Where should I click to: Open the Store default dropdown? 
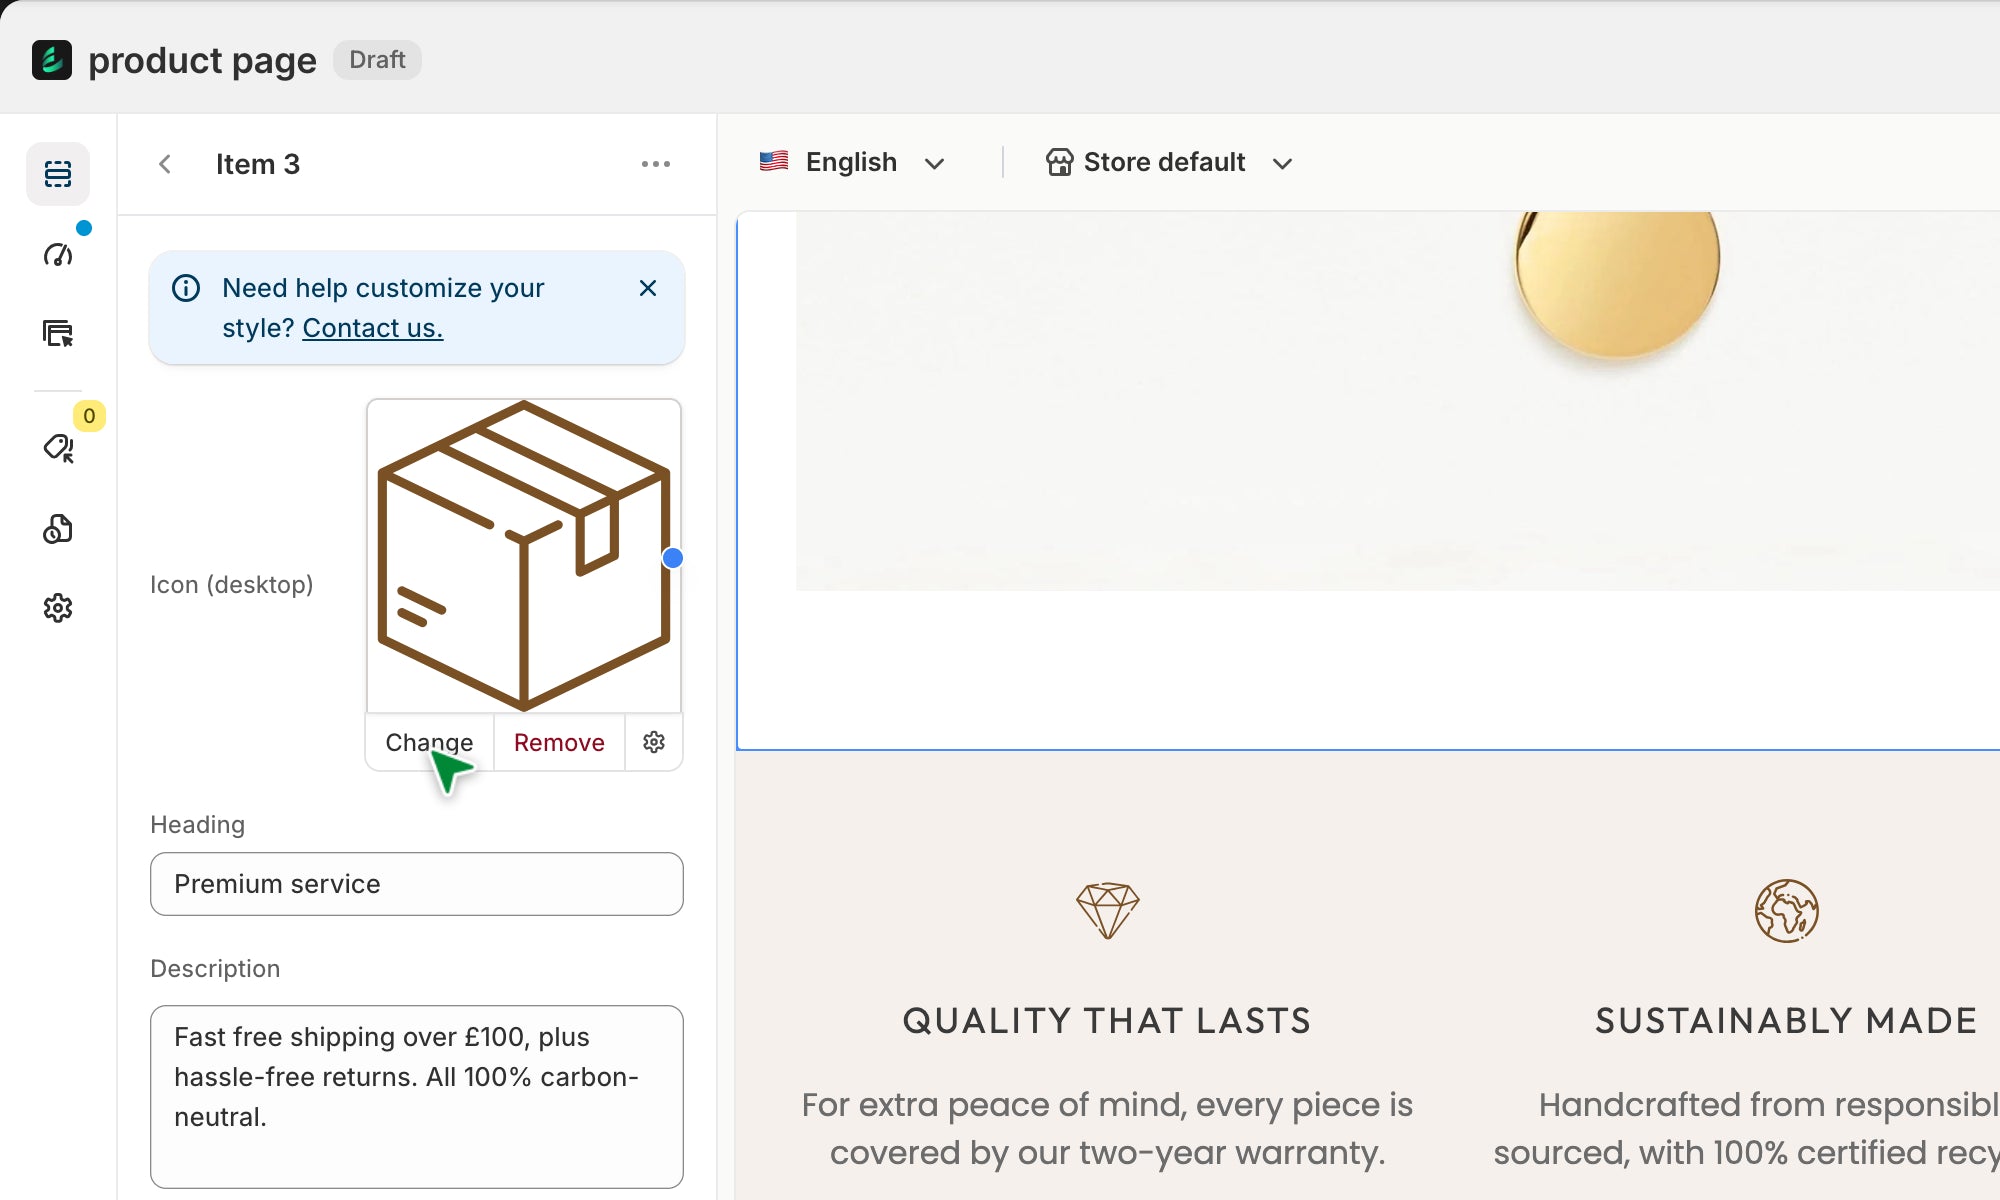pos(1168,162)
